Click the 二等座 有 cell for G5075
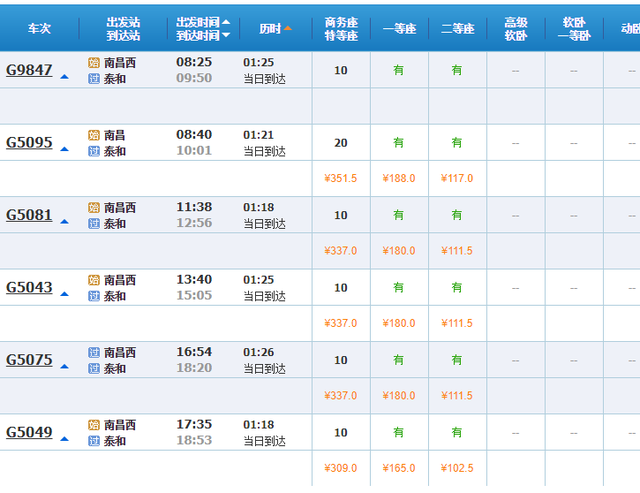Image resolution: width=640 pixels, height=493 pixels. 457,360
